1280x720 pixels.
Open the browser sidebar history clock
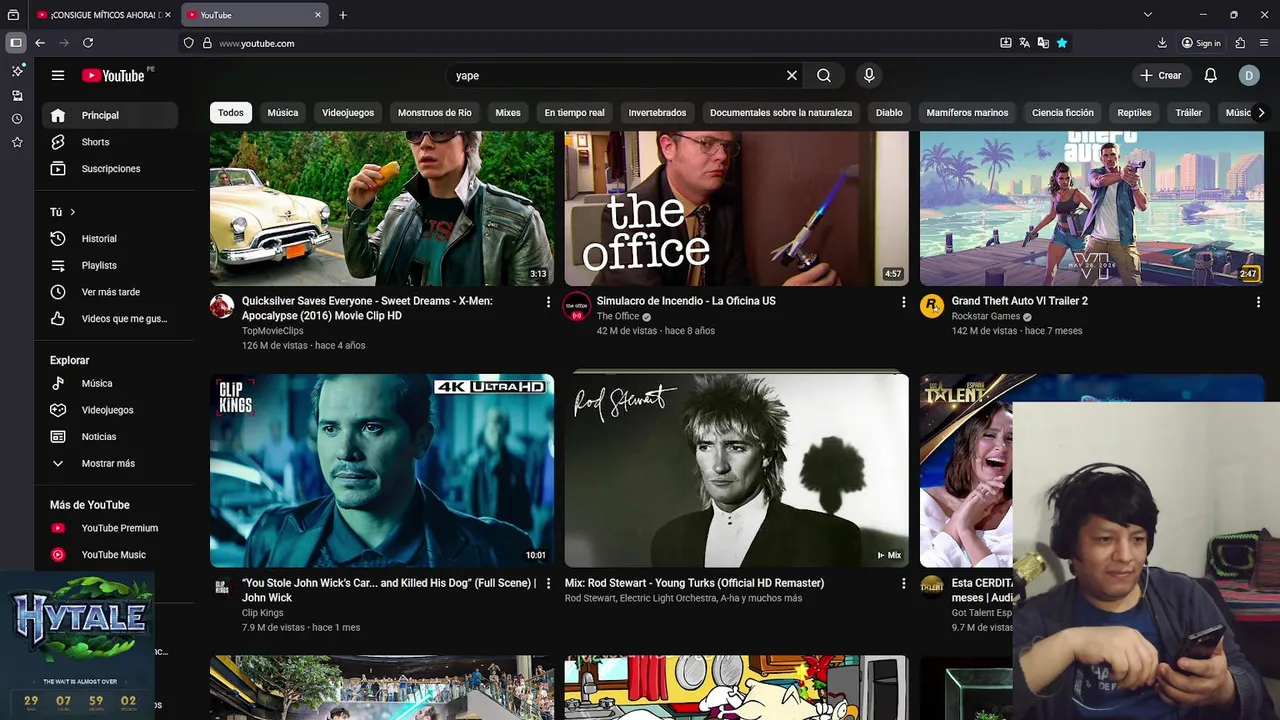[17, 119]
